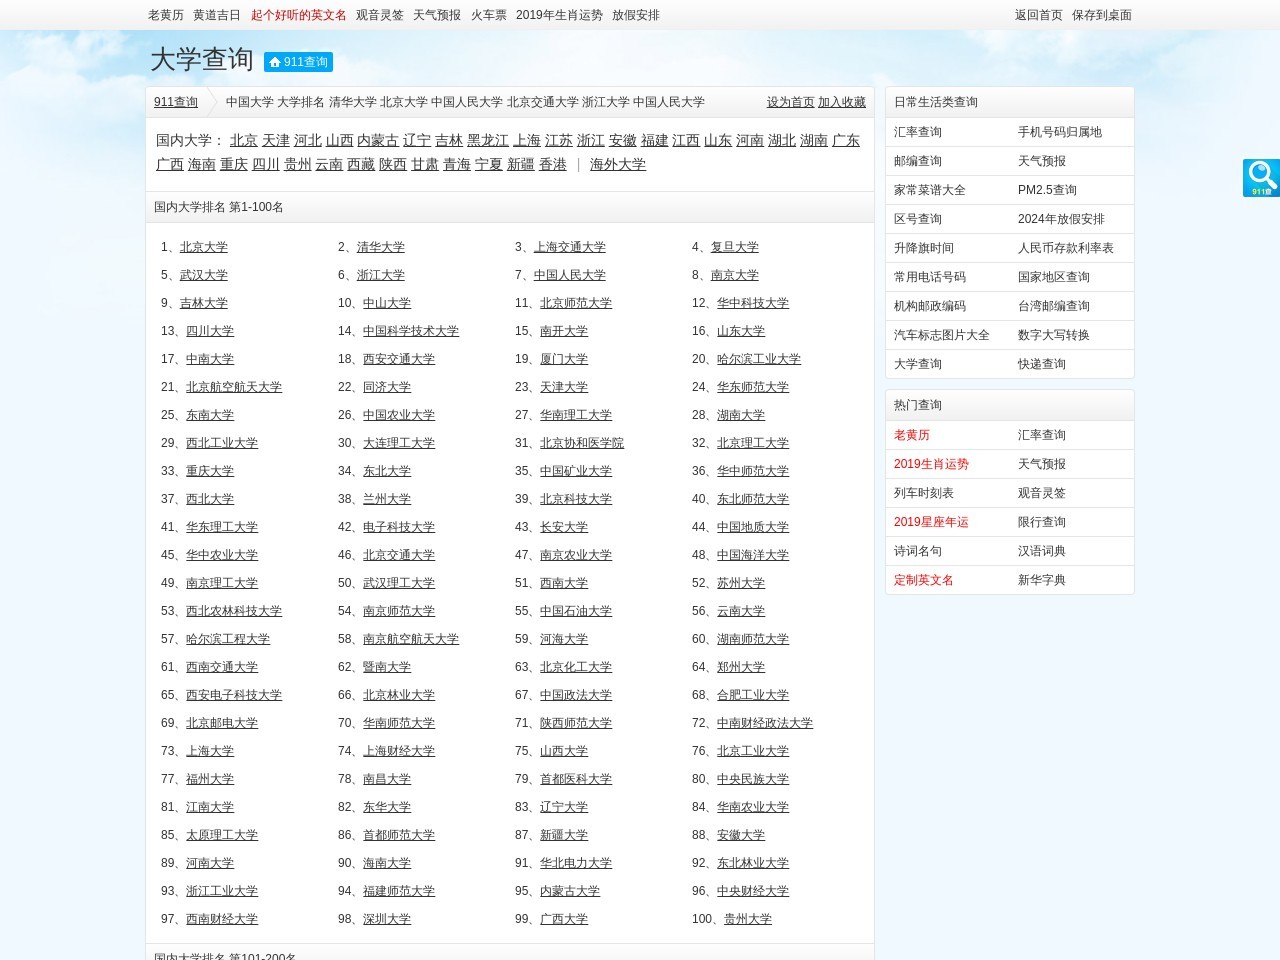Select 海外大学 category link
This screenshot has width=1280, height=960.
(617, 164)
